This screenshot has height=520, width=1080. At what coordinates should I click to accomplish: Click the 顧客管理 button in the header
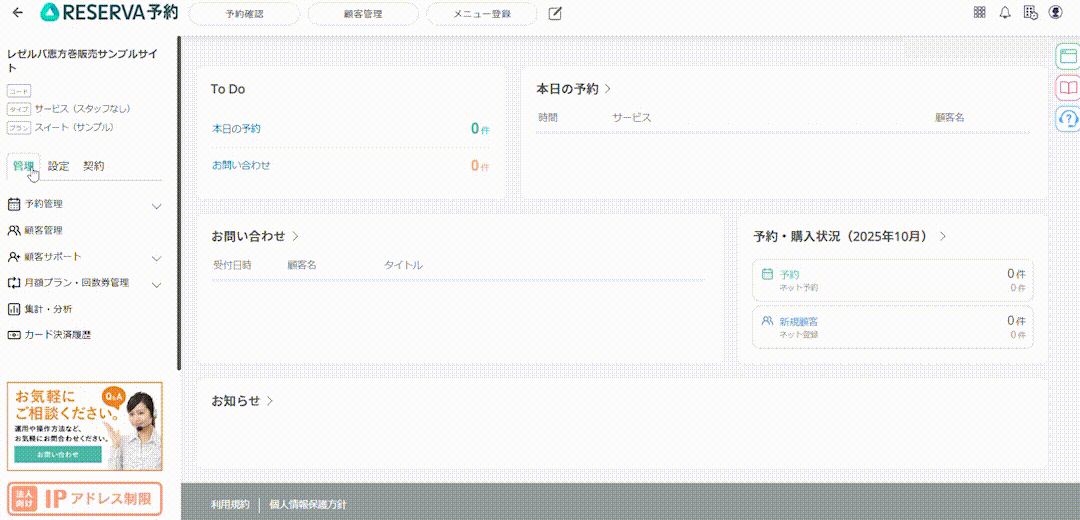coord(363,13)
